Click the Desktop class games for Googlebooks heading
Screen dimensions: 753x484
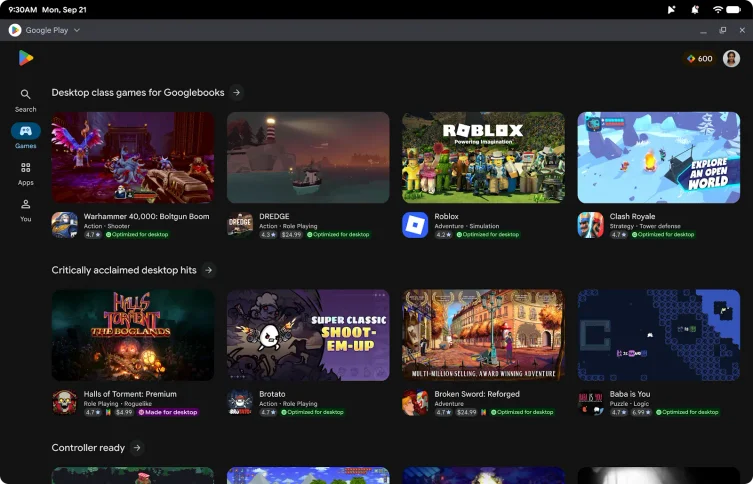138,93
